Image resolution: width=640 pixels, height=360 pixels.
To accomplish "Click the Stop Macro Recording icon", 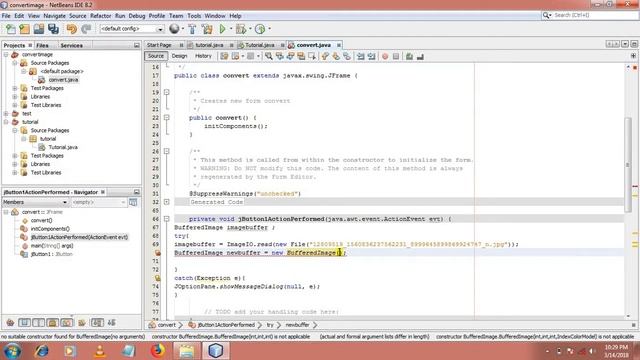I will [x=396, y=56].
